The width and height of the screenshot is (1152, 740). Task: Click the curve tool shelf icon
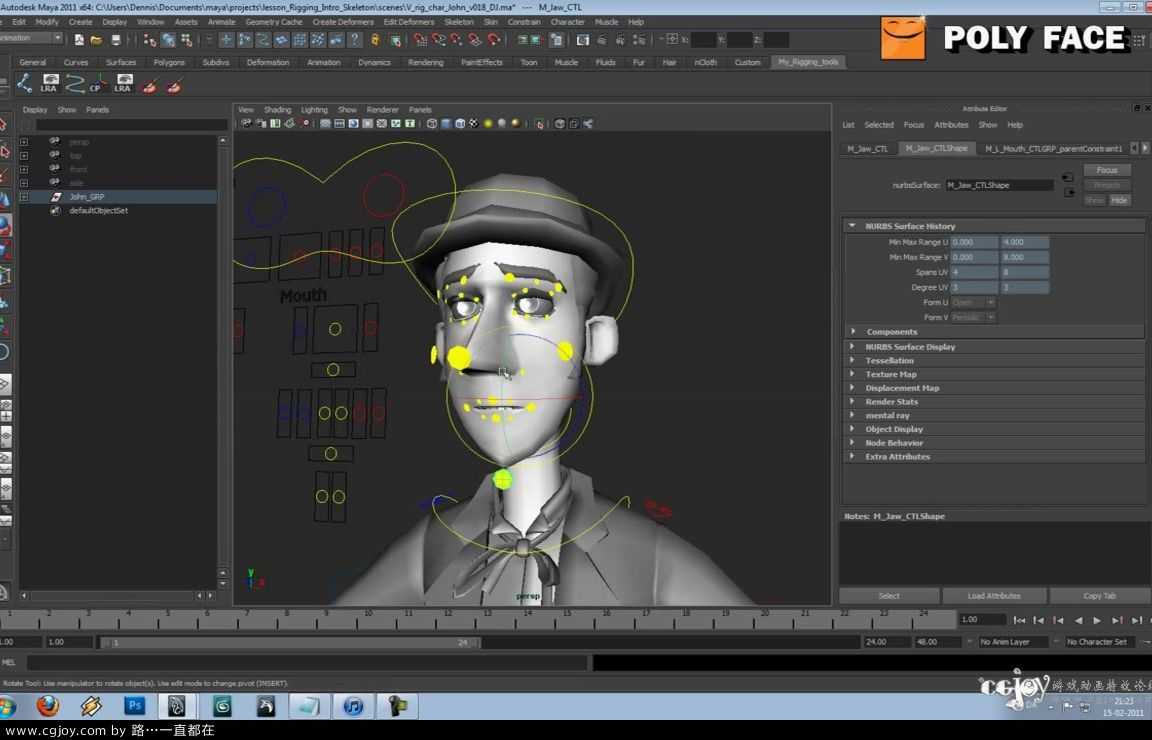pos(74,84)
